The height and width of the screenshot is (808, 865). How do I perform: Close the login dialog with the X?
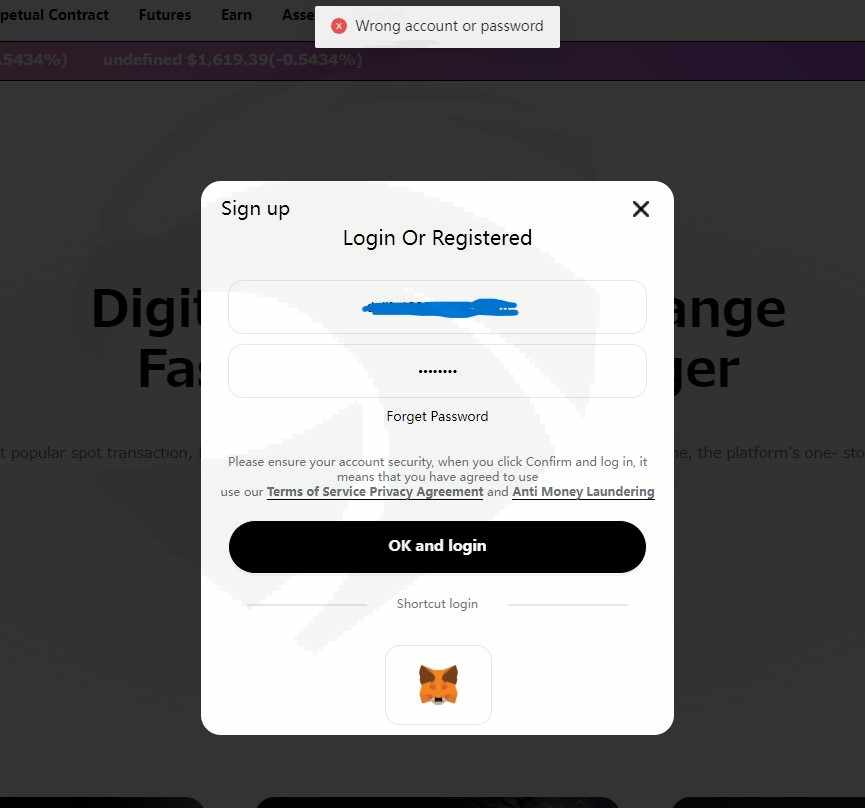coord(640,208)
